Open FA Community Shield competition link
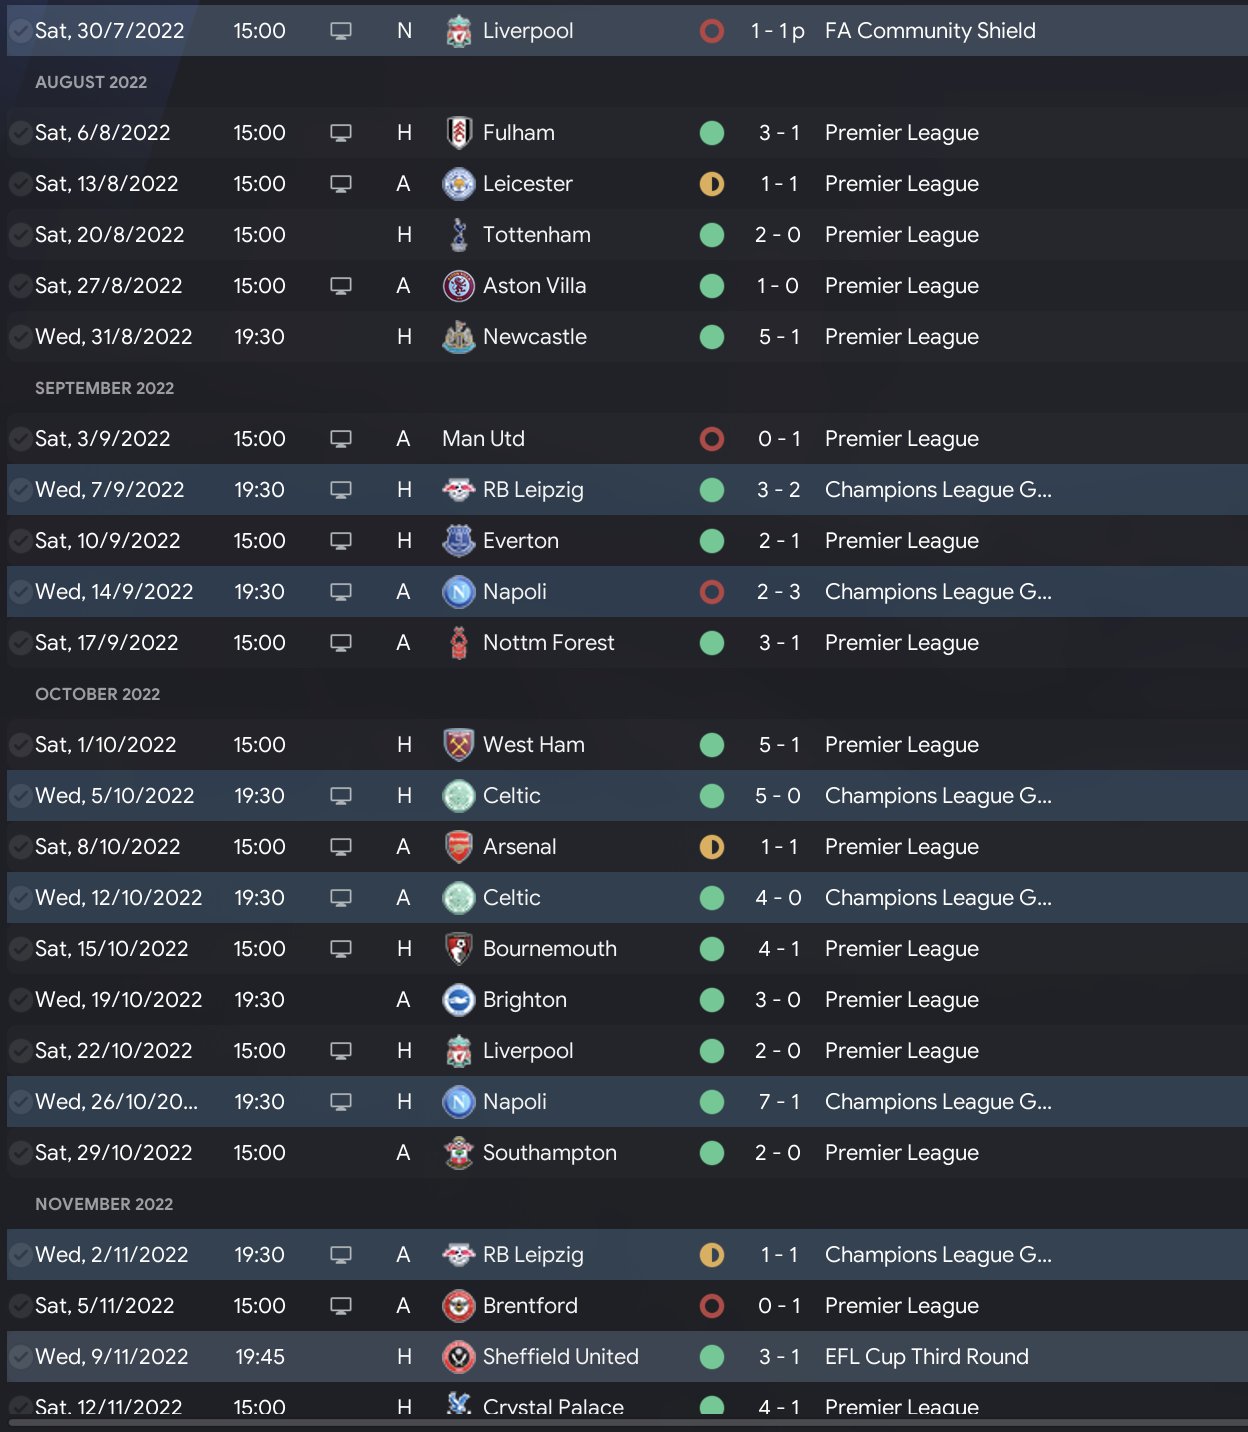 coord(930,31)
